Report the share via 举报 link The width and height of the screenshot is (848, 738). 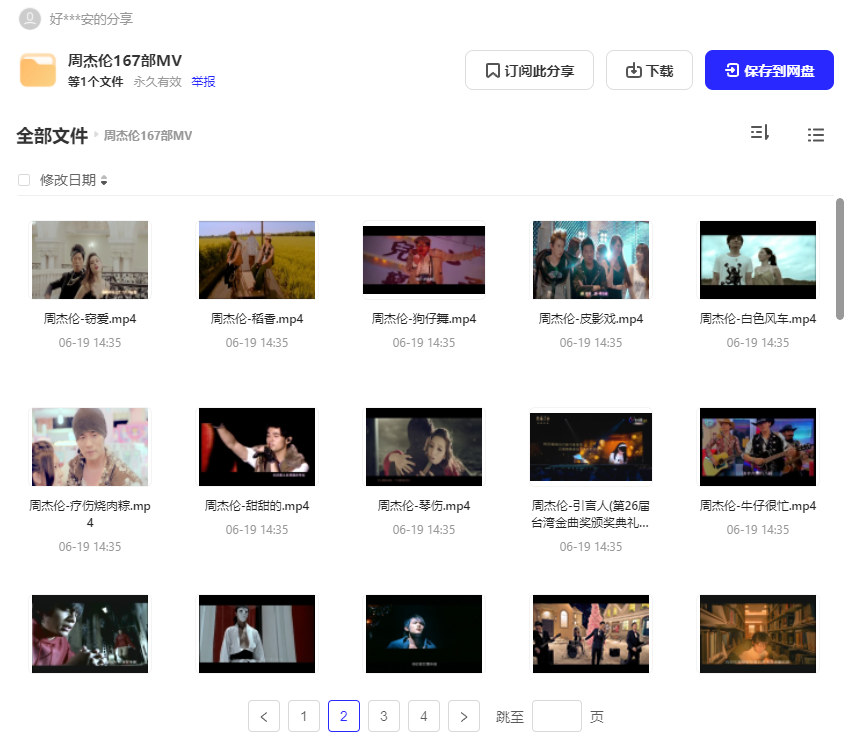203,82
